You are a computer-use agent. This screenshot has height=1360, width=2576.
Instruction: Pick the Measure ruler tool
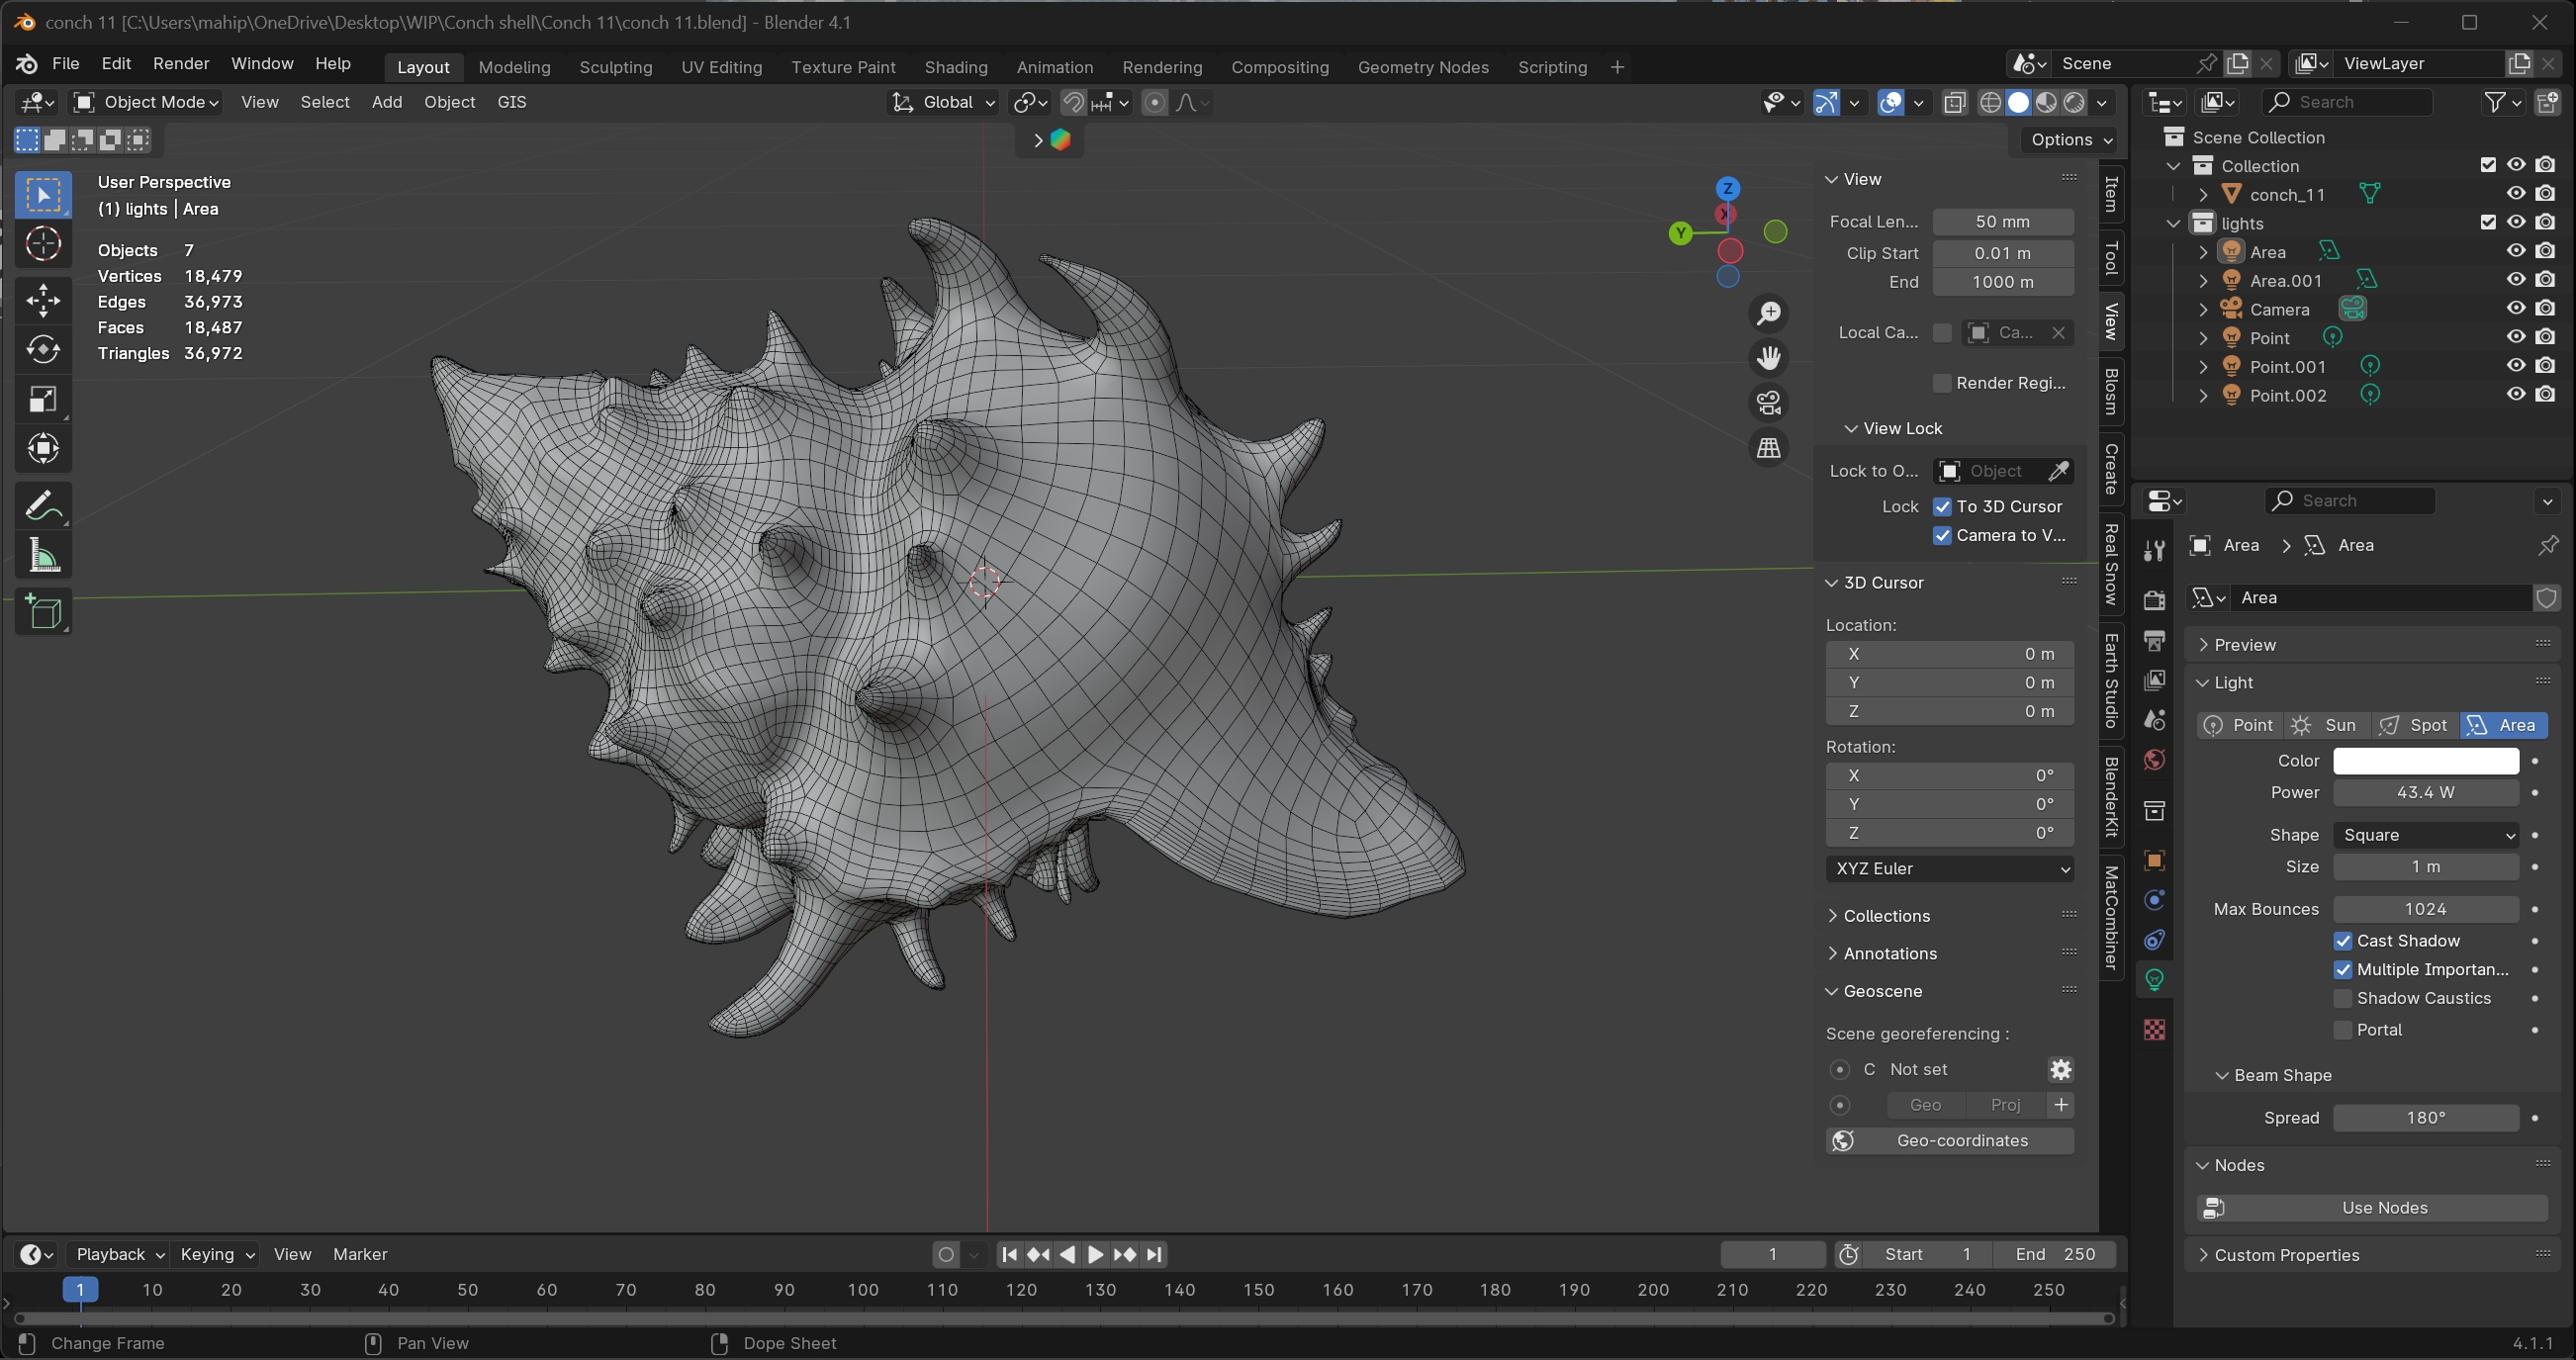(x=43, y=555)
